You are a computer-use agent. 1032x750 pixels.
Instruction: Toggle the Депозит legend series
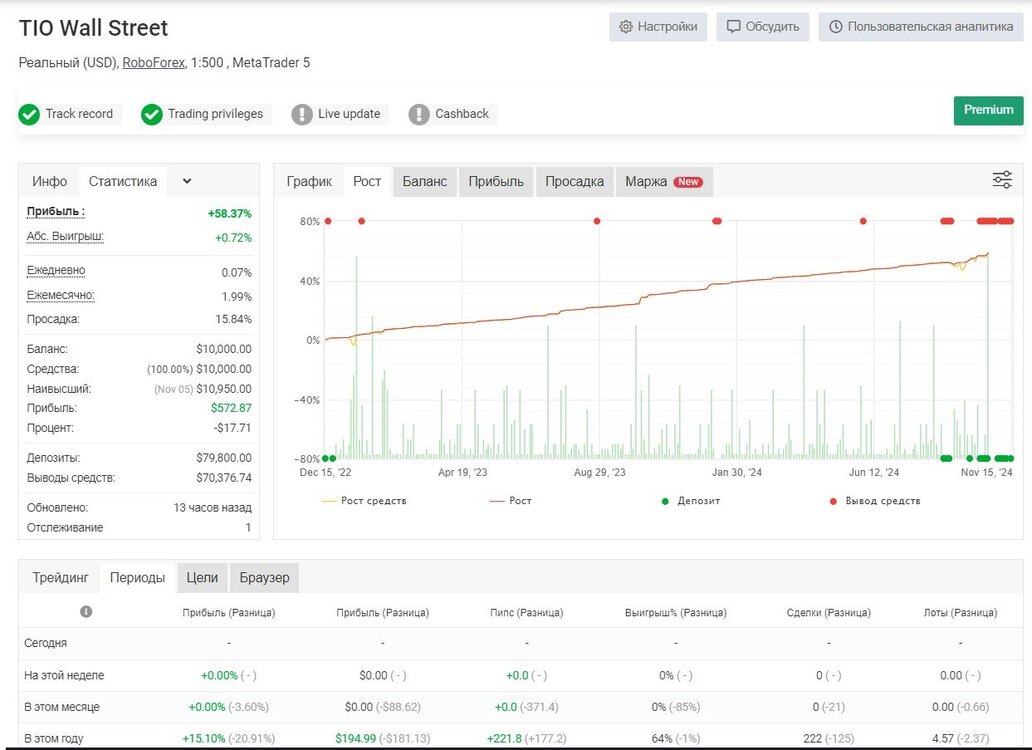pos(690,501)
